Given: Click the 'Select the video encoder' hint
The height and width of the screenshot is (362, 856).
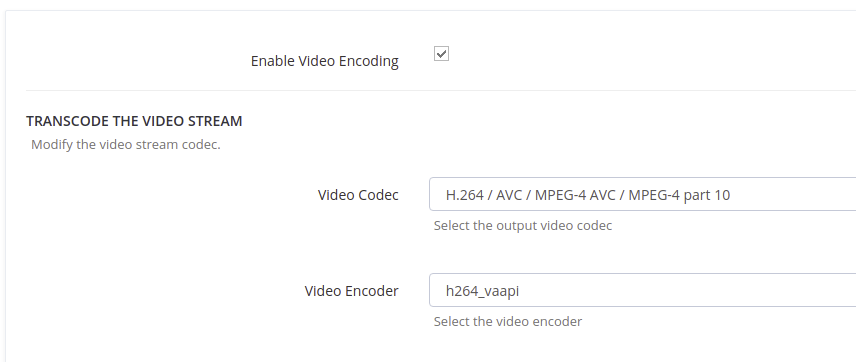Looking at the screenshot, I should click(x=508, y=322).
